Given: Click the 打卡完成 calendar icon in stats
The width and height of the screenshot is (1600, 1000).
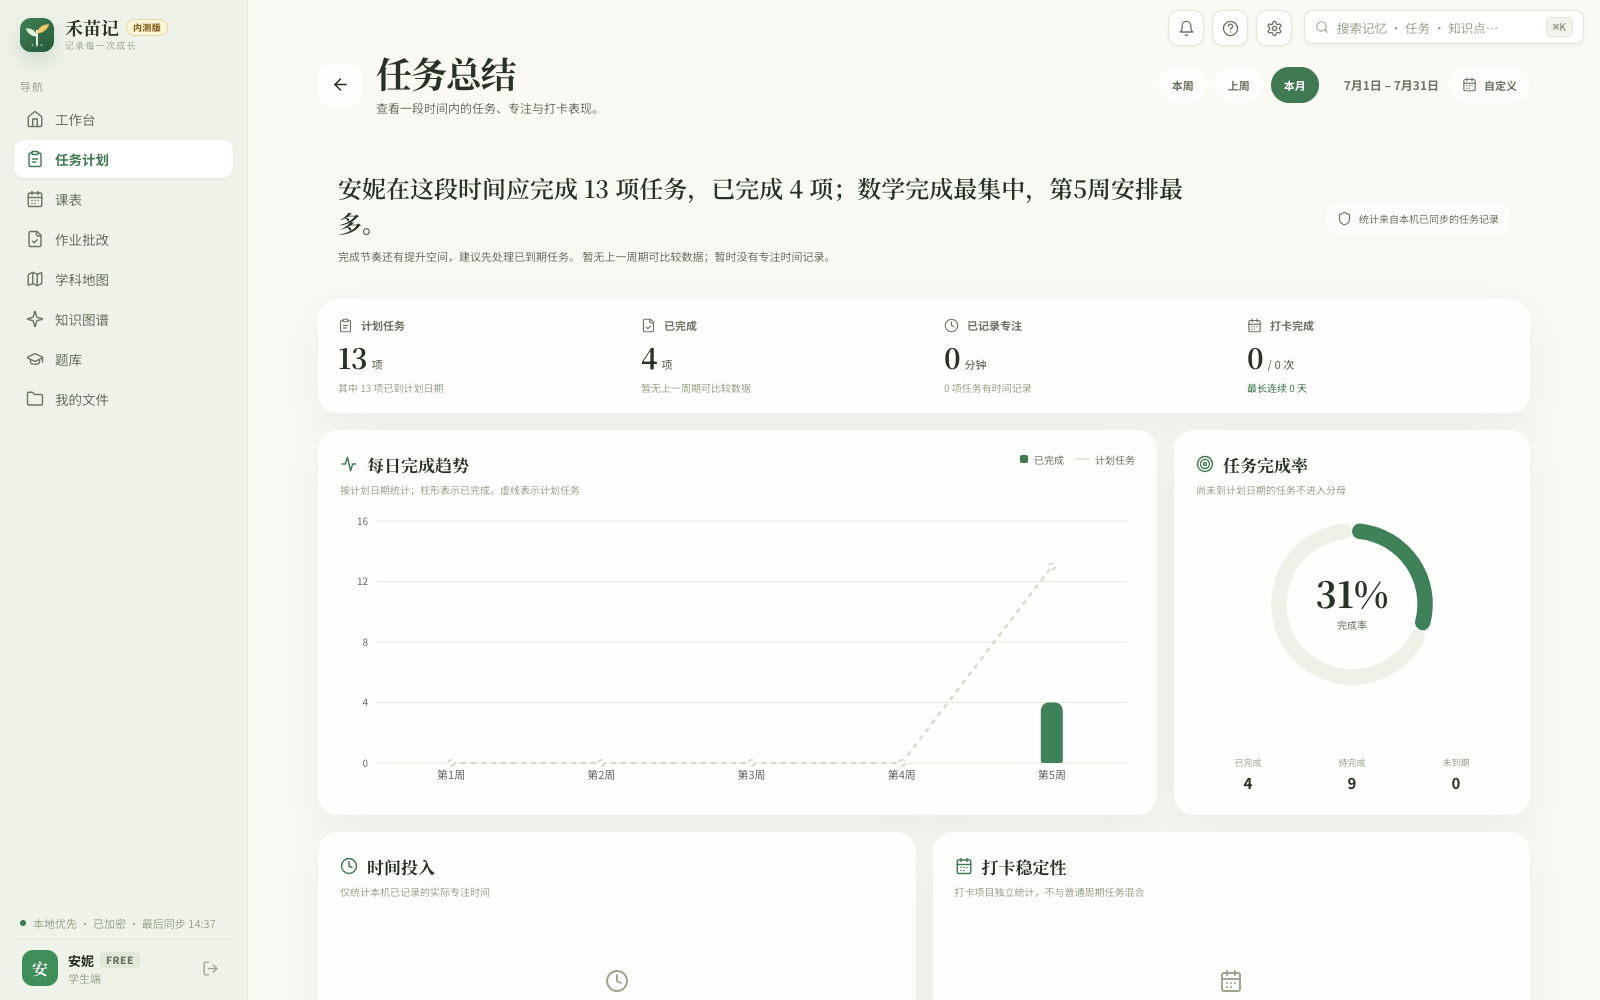Looking at the screenshot, I should 1254,326.
